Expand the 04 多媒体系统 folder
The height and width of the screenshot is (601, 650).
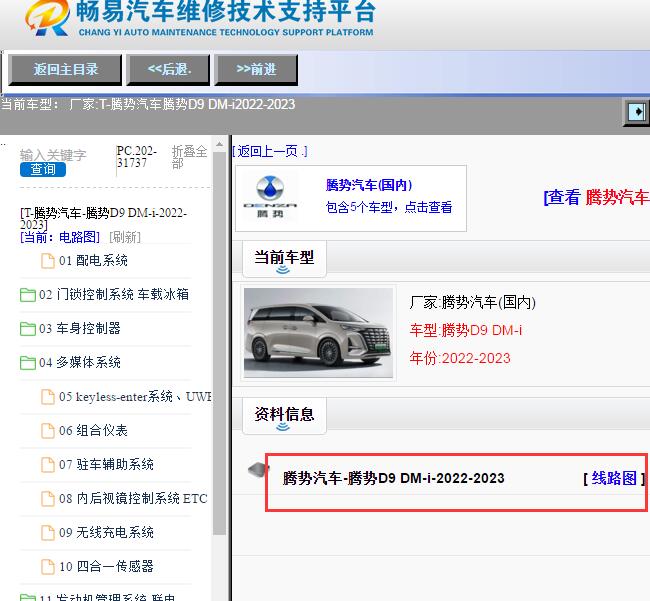[x=28, y=363]
